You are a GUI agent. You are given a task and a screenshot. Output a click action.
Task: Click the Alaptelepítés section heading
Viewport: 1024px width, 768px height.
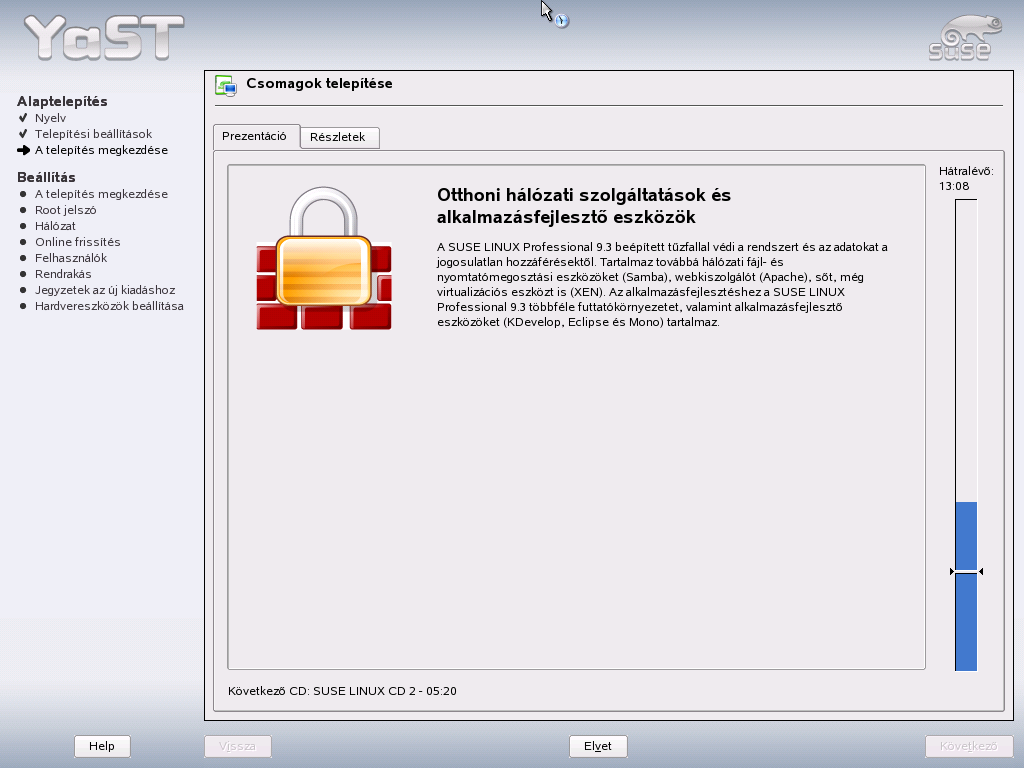click(62, 101)
